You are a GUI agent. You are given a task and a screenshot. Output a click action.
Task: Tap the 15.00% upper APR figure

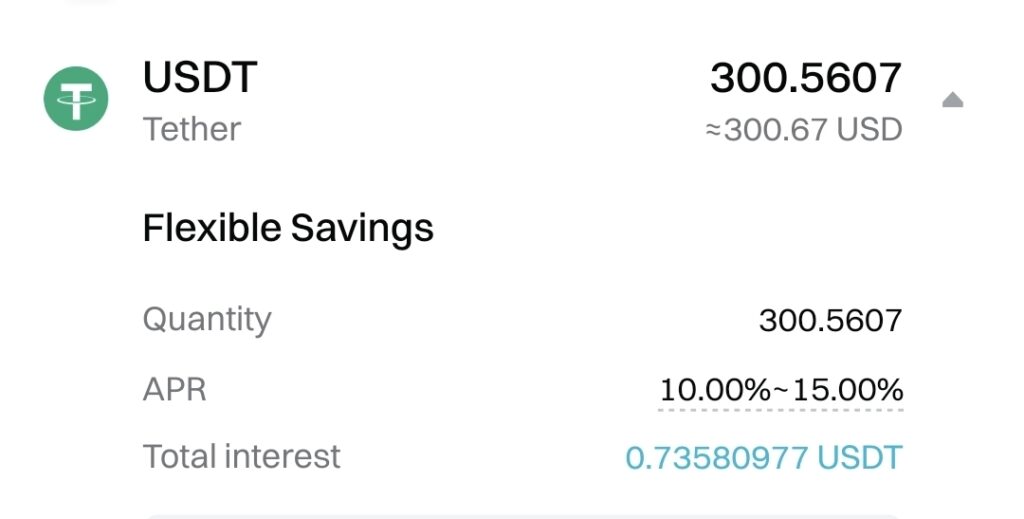[x=848, y=388]
